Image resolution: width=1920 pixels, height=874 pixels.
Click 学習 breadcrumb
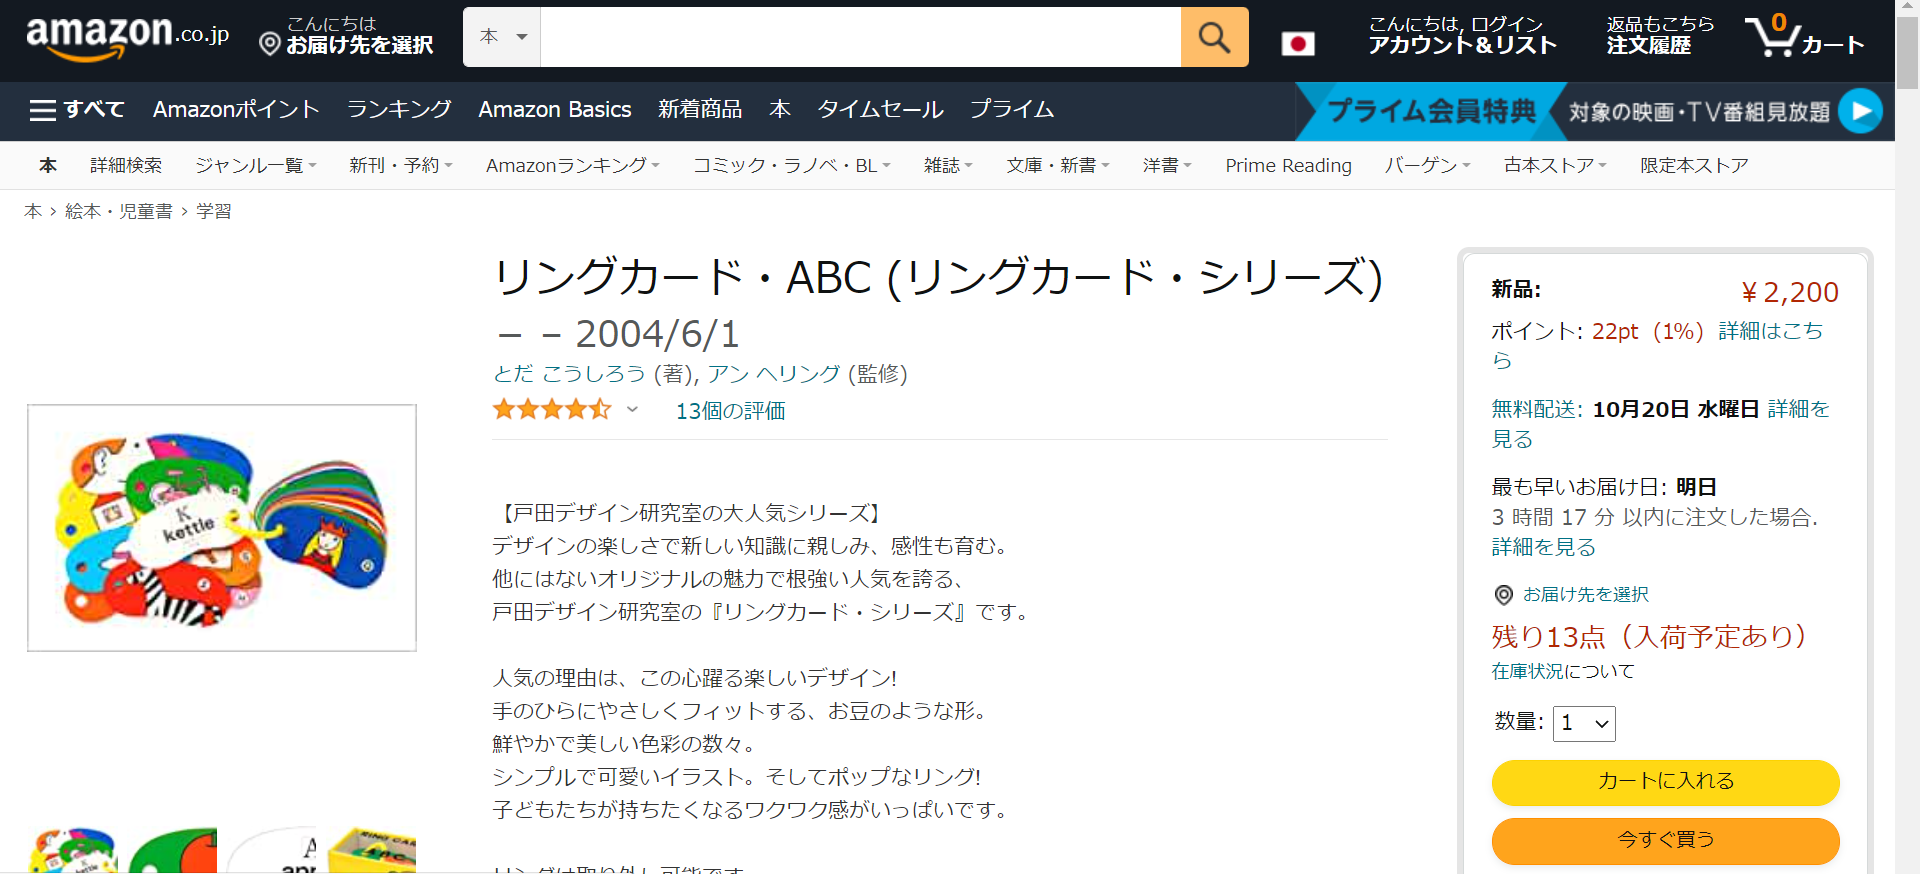click(214, 211)
